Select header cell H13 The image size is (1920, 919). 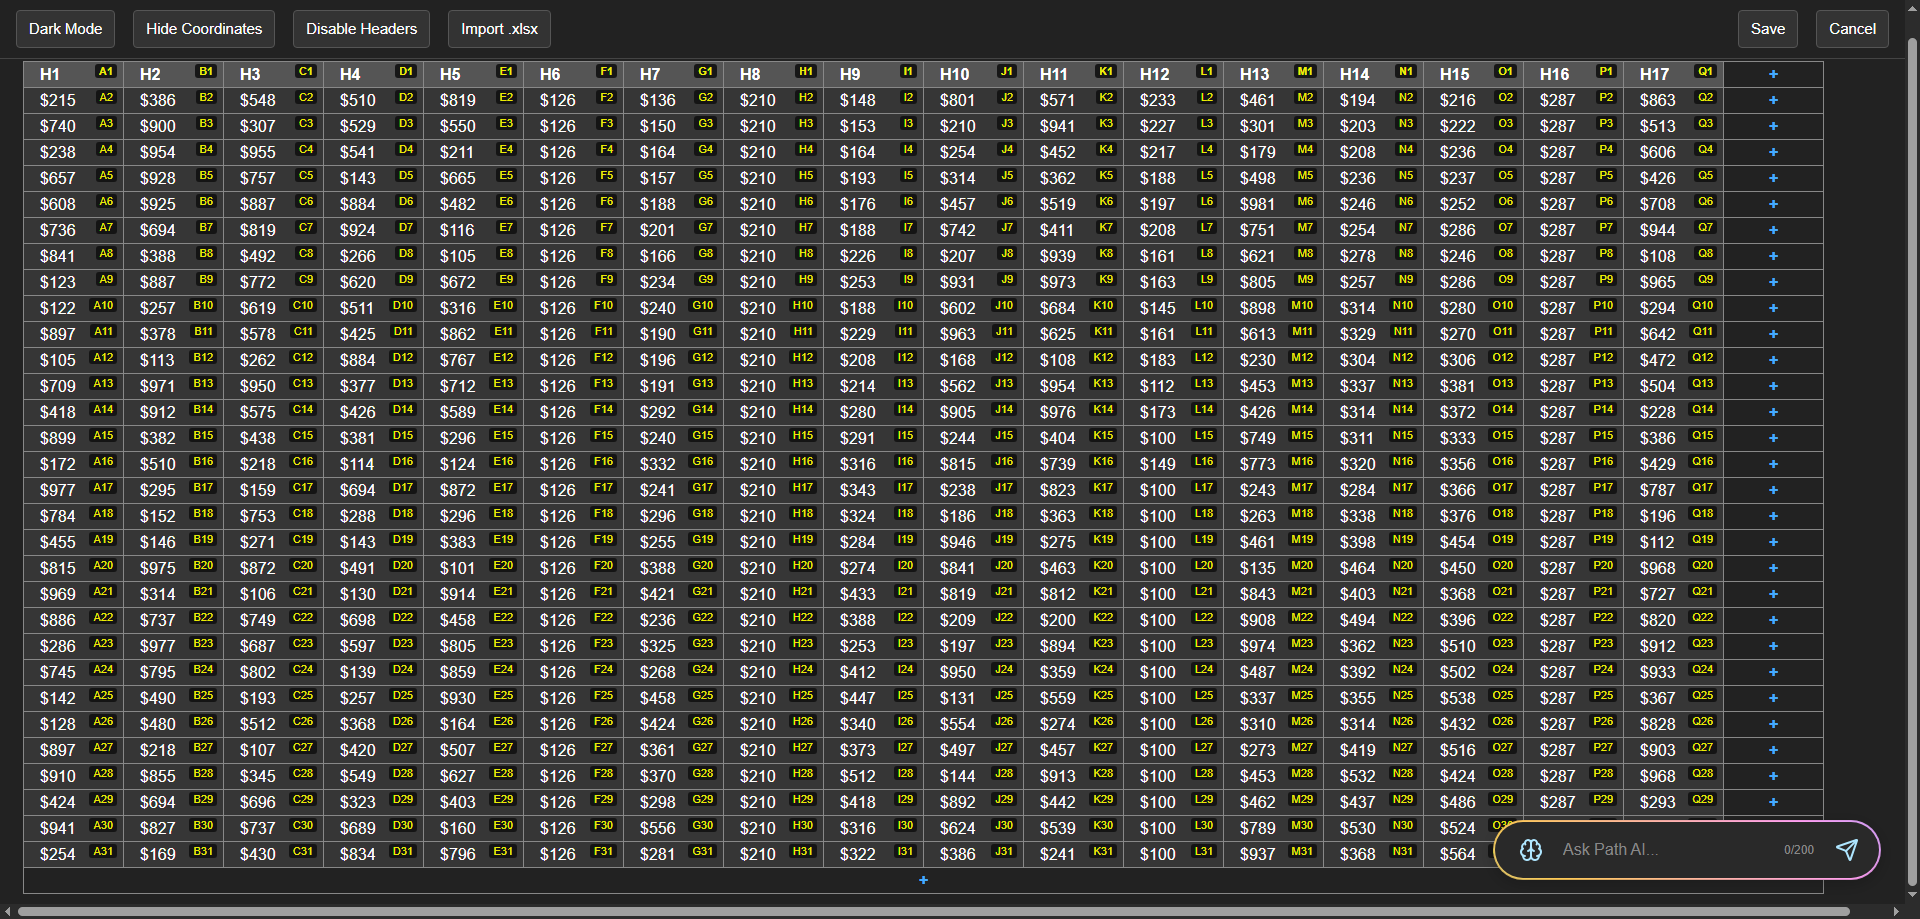click(1273, 74)
